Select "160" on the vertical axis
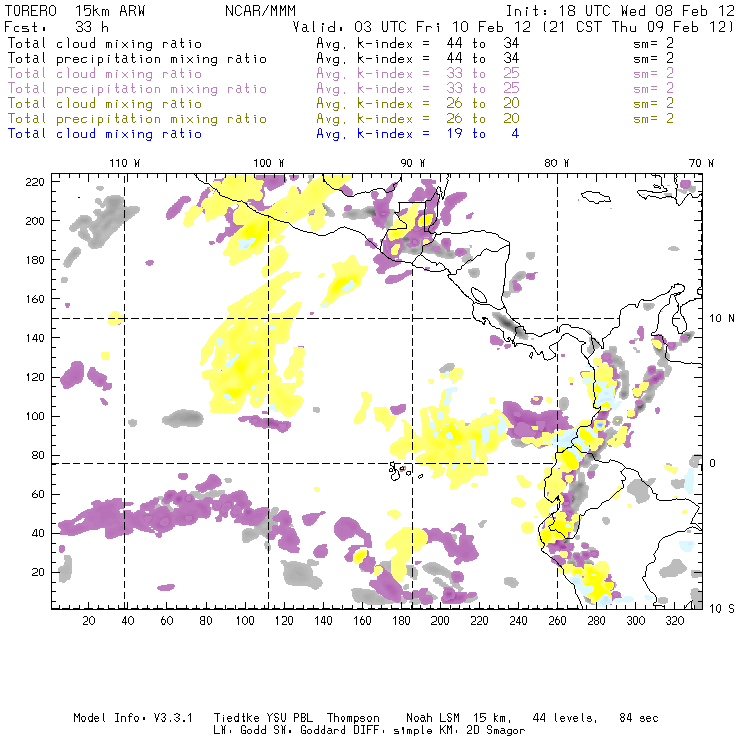Image resolution: width=740 pixels, height=740 pixels. 35,299
